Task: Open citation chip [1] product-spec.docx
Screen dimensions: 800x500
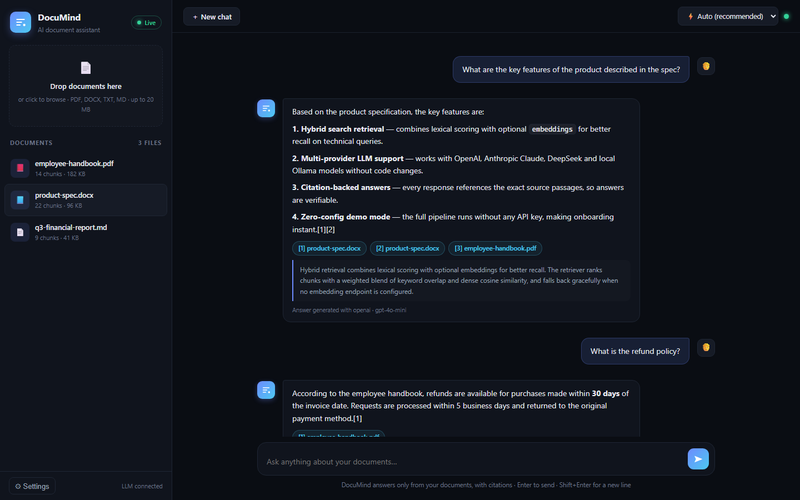Action: point(329,248)
